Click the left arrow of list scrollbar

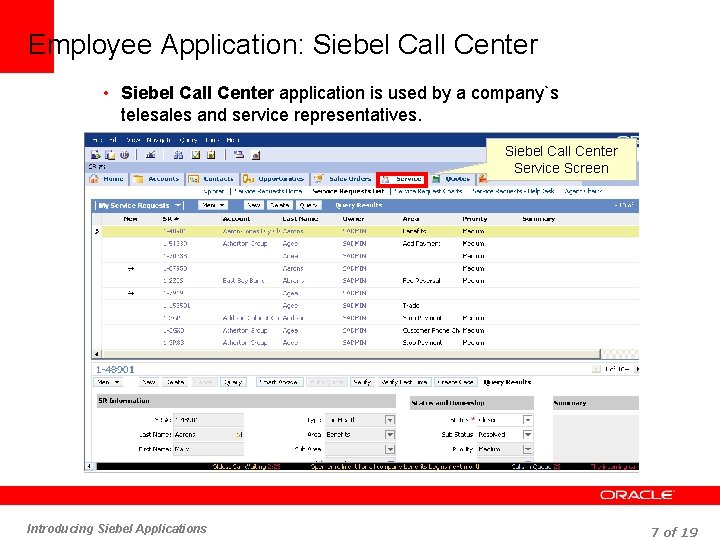96,354
